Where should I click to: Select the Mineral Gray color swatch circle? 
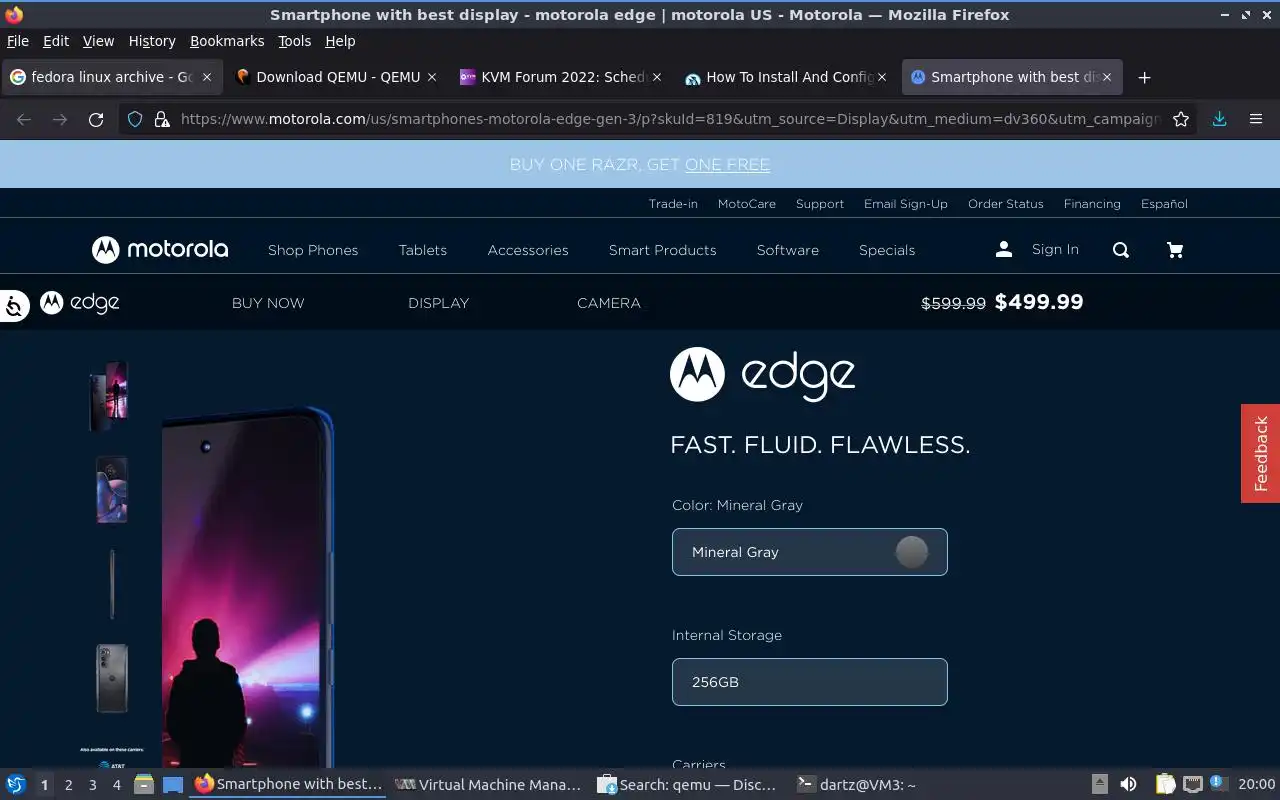tap(911, 552)
